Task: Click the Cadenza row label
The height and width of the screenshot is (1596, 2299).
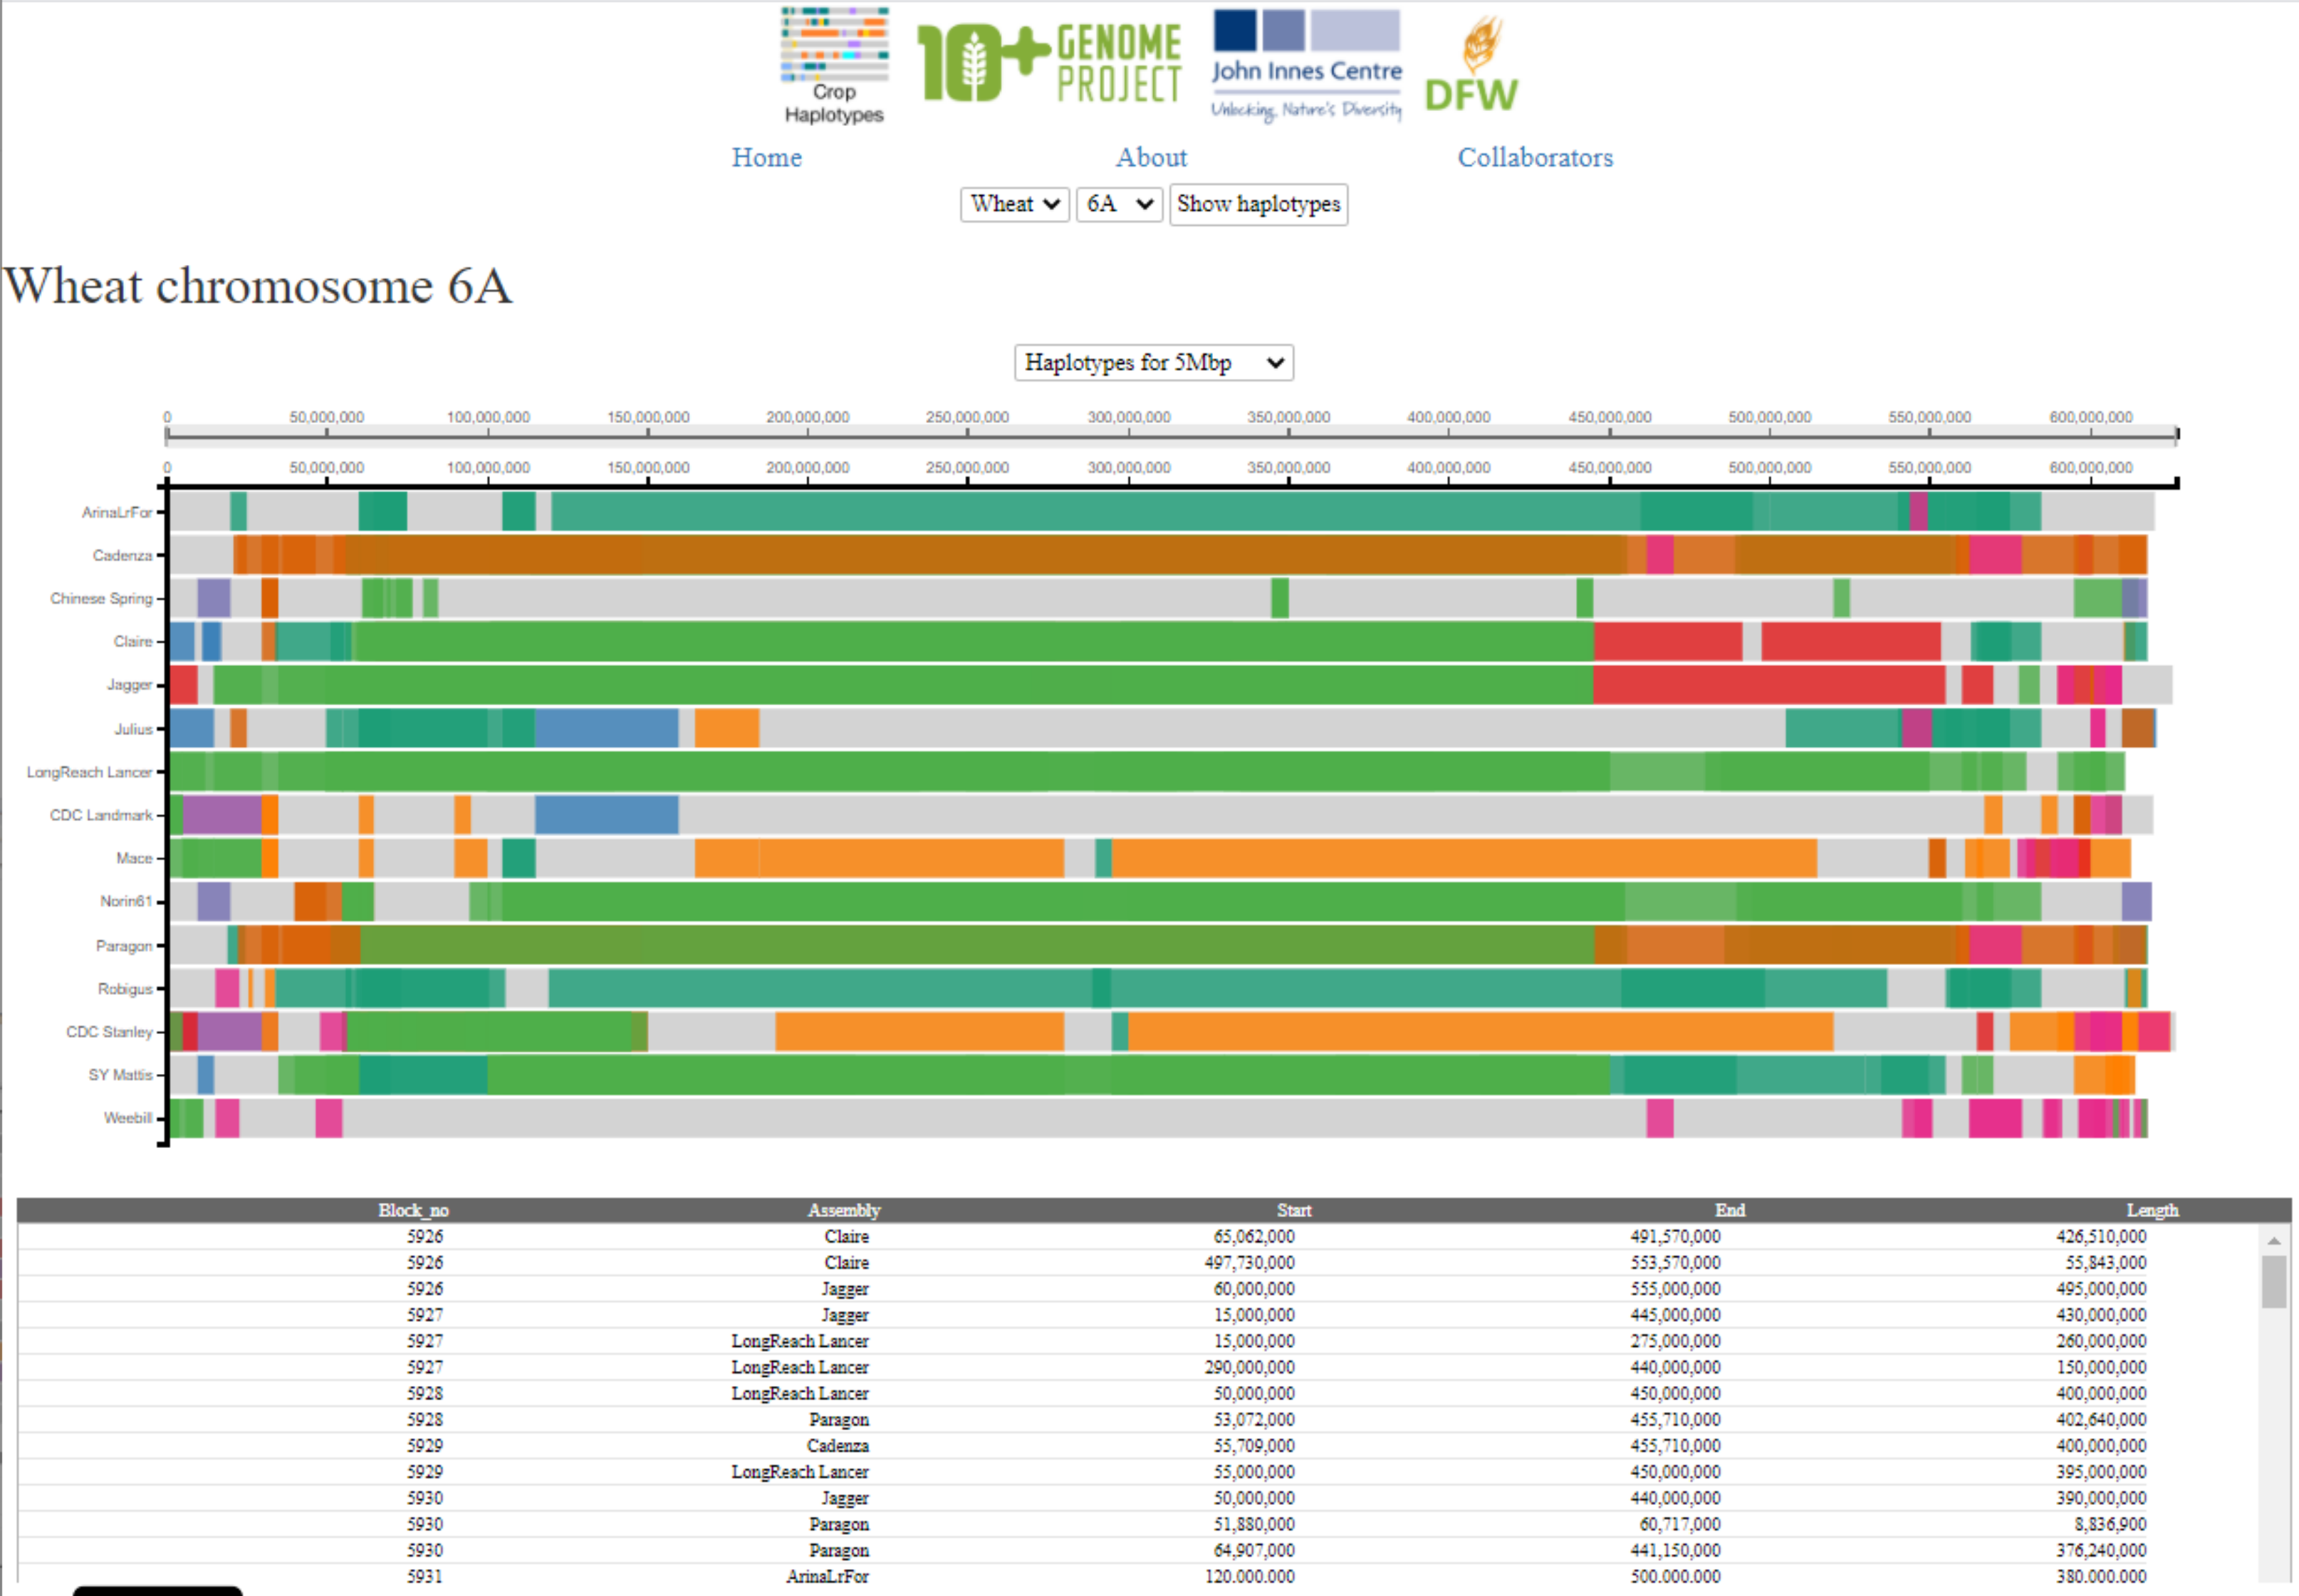Action: pos(122,555)
